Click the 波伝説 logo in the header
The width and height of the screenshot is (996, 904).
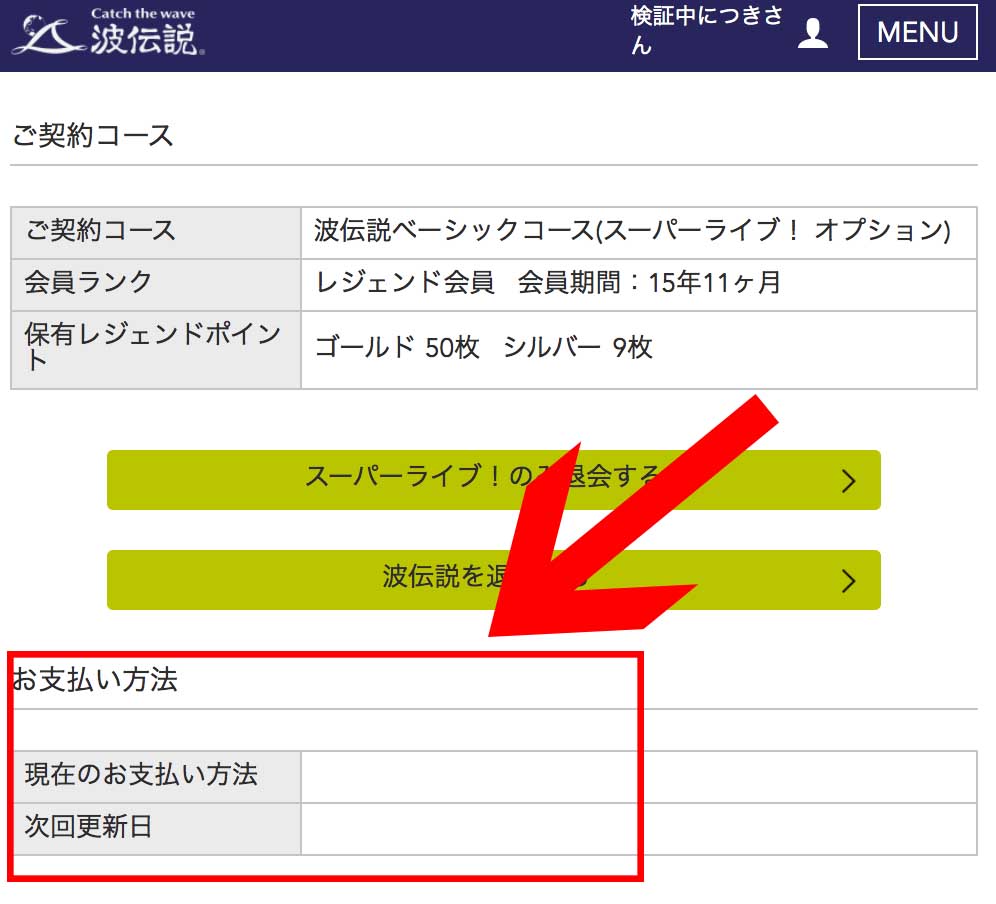109,32
